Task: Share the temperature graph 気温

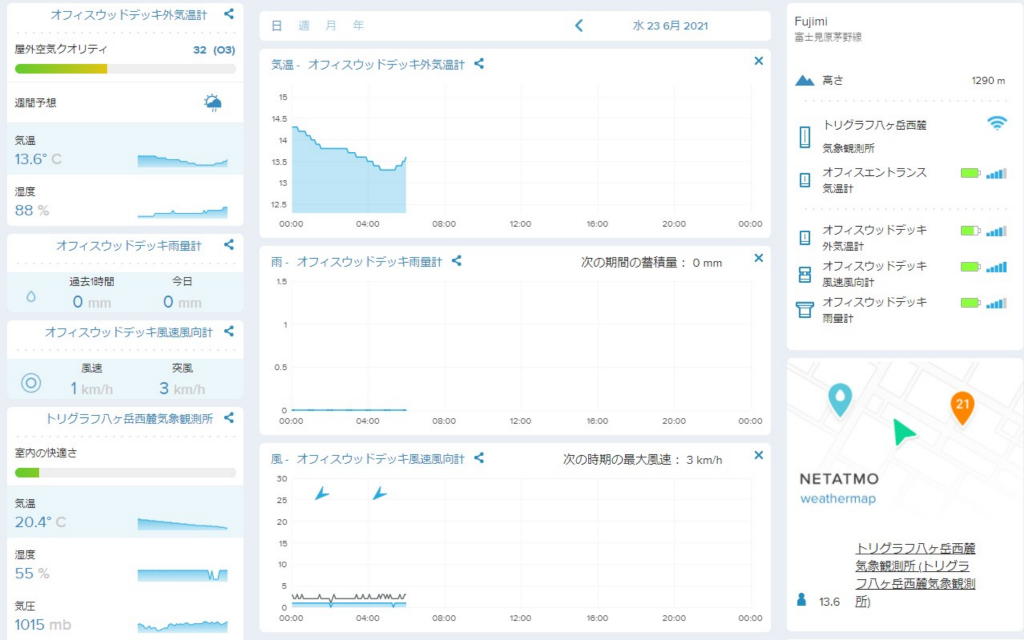Action: click(x=479, y=64)
